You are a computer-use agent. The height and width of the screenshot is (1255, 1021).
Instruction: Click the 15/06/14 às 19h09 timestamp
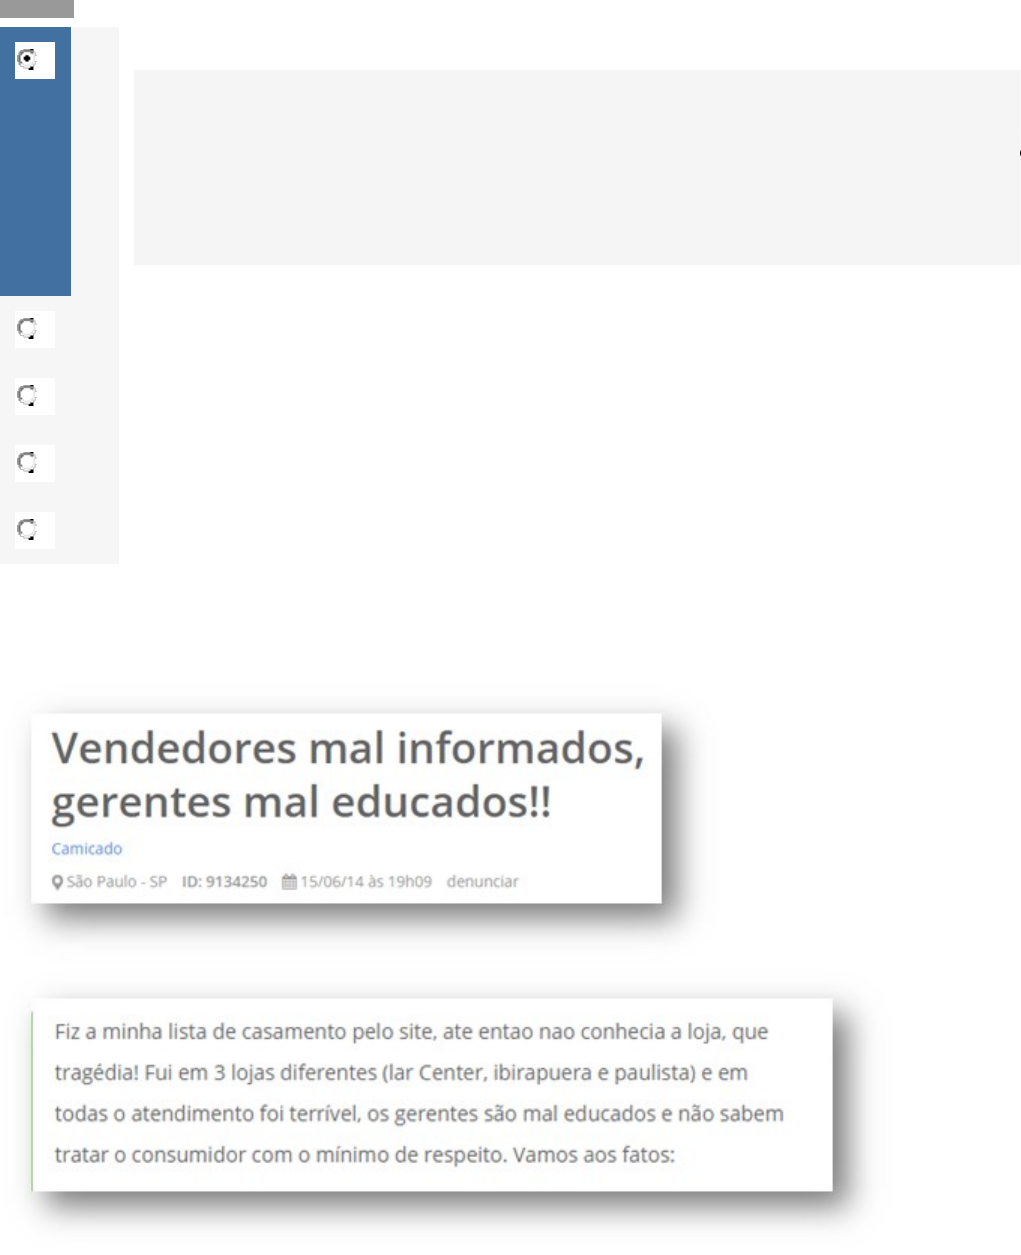(366, 882)
